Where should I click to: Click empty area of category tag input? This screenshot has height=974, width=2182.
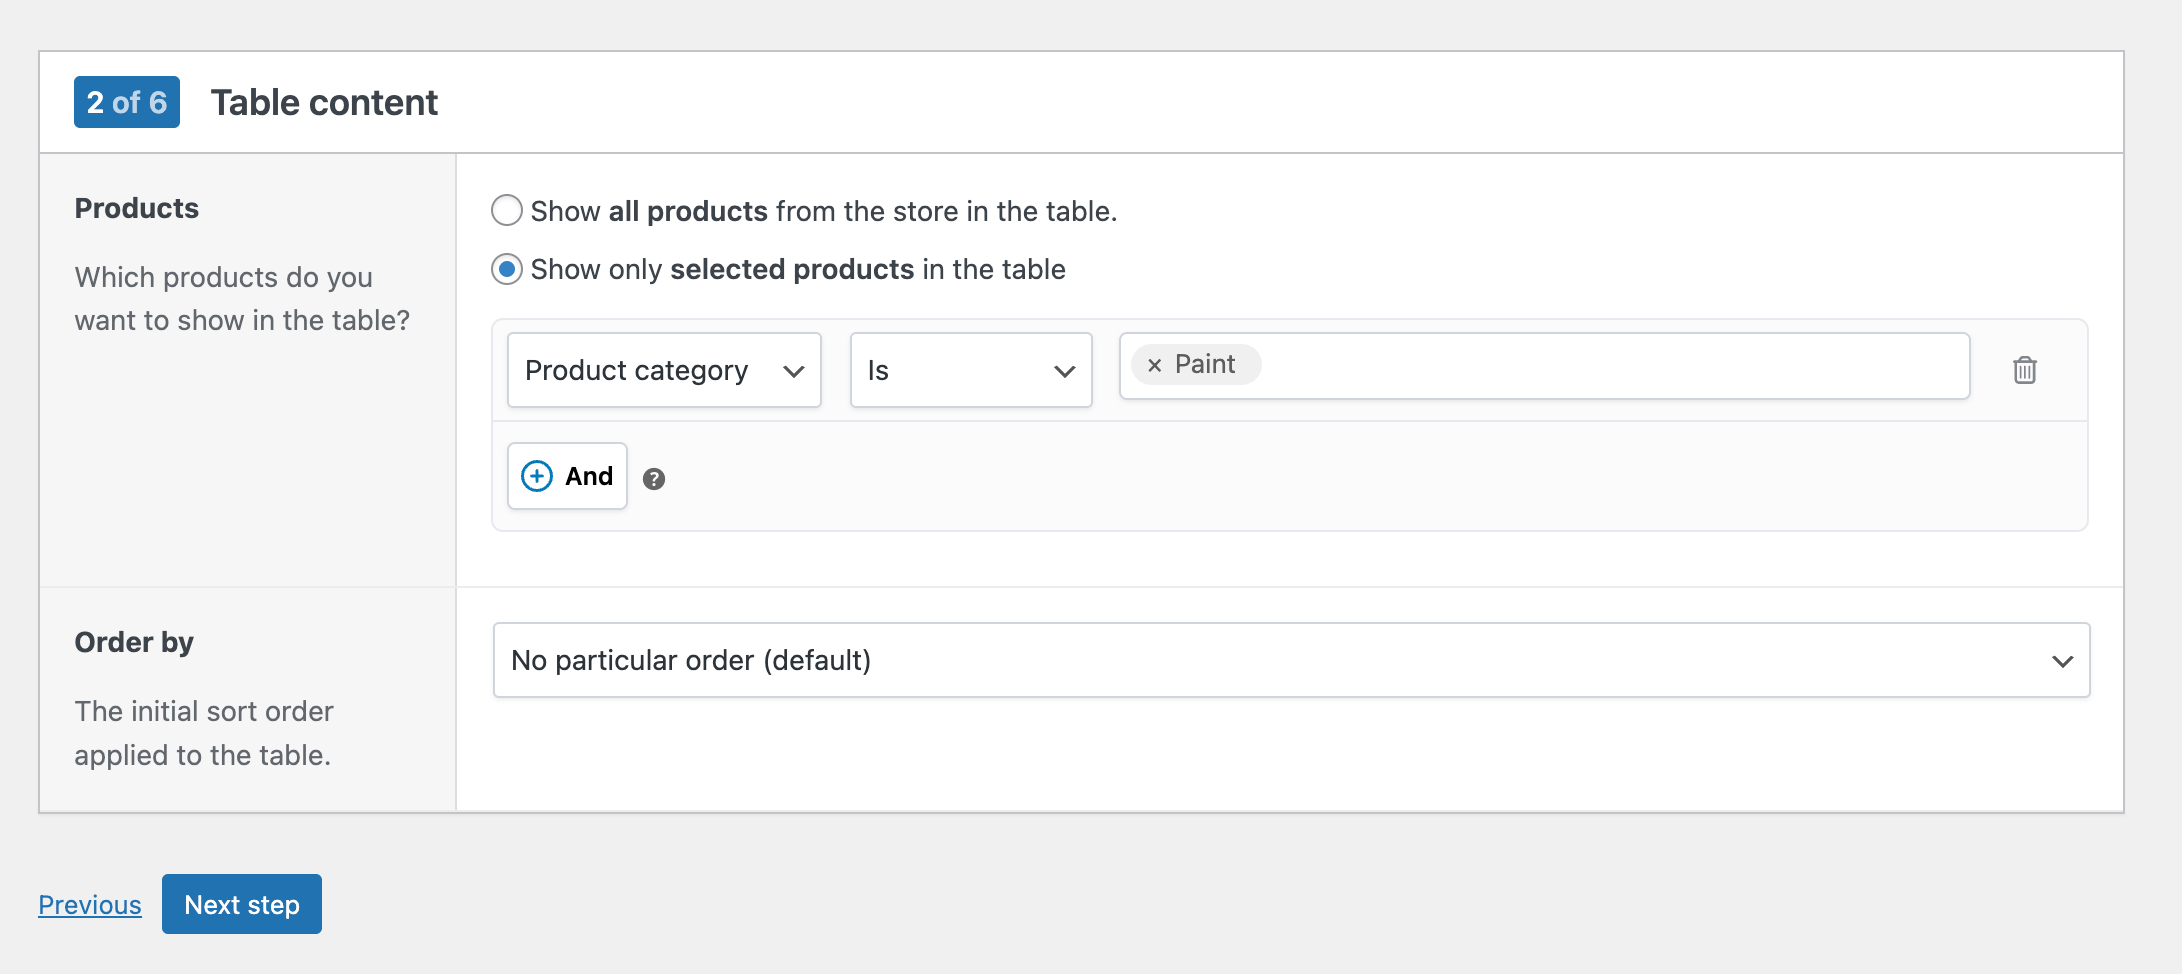tap(1600, 366)
